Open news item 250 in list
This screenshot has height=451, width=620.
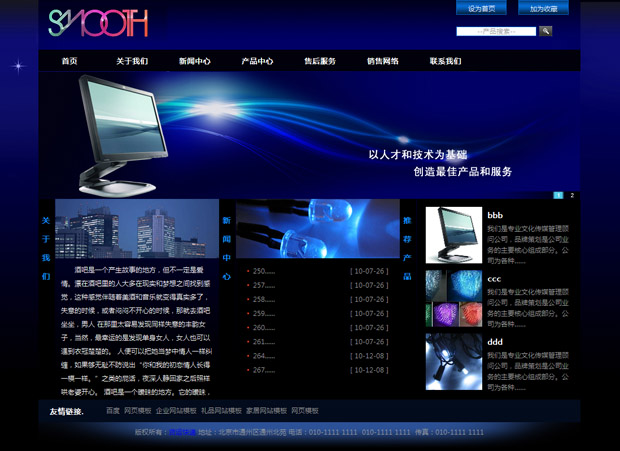(264, 271)
